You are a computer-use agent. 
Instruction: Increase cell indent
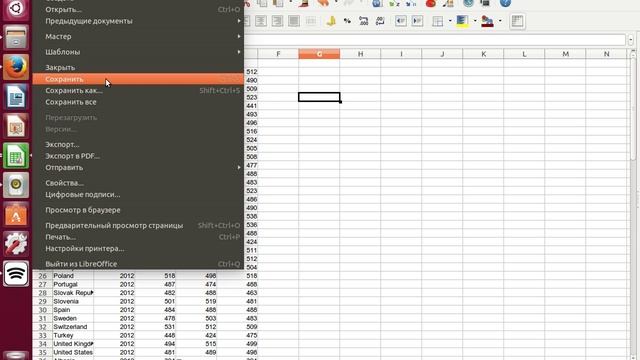(417, 21)
